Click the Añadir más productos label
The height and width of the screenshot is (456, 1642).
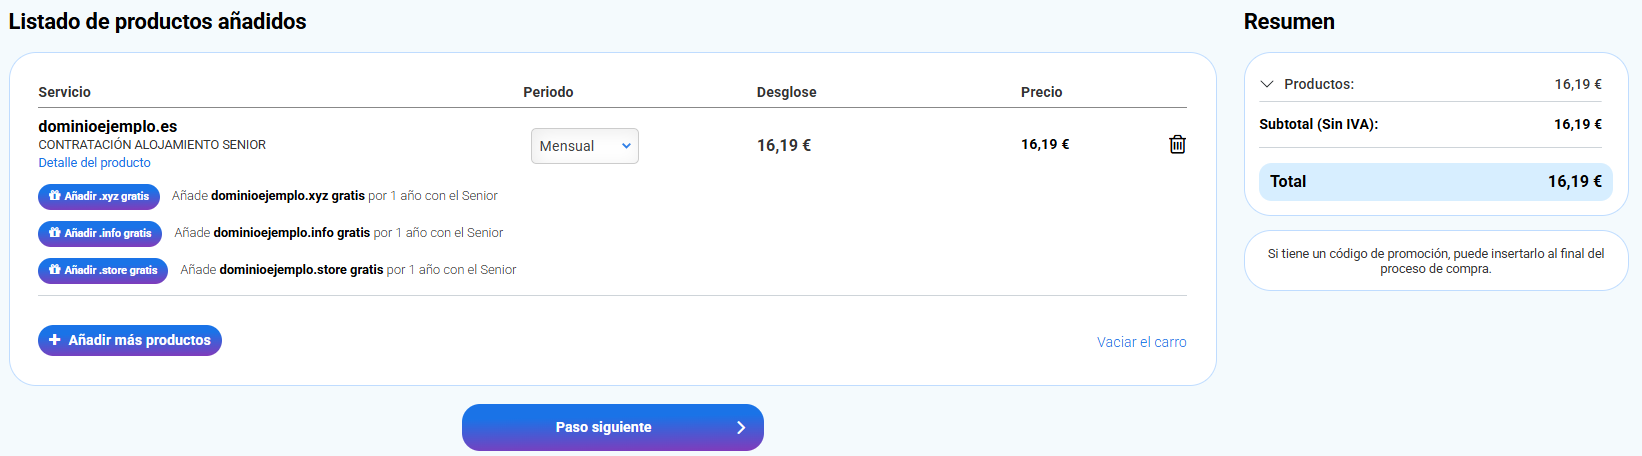click(x=139, y=341)
